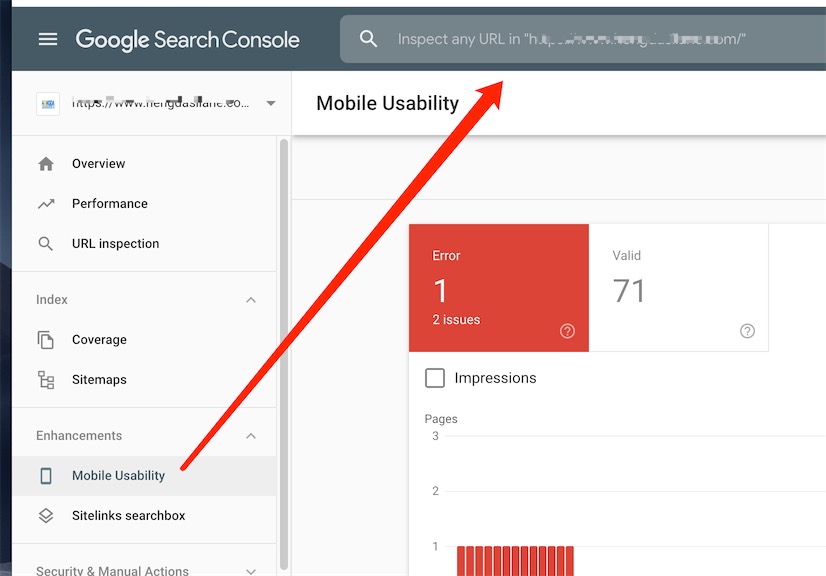The height and width of the screenshot is (576, 826).
Task: Open help icon on the Error card
Action: 567,331
